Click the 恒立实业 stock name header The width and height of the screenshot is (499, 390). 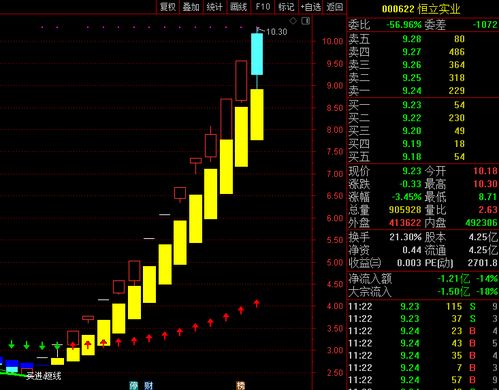point(439,9)
